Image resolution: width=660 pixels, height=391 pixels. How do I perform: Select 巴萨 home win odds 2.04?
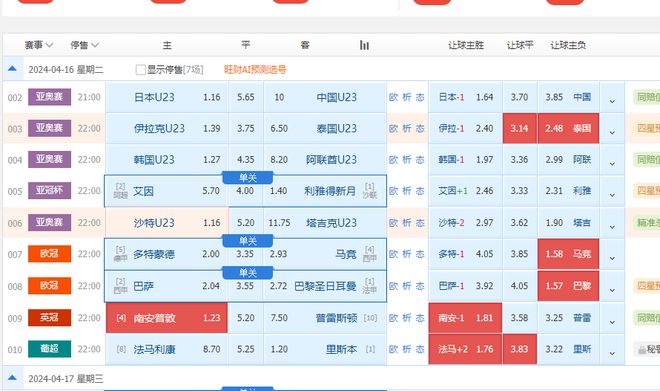point(167,286)
